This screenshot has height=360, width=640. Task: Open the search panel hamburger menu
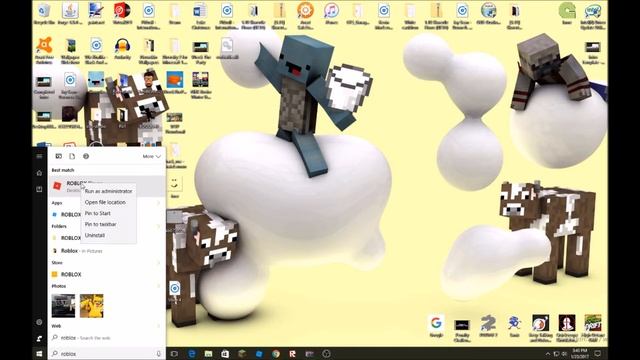click(x=39, y=156)
